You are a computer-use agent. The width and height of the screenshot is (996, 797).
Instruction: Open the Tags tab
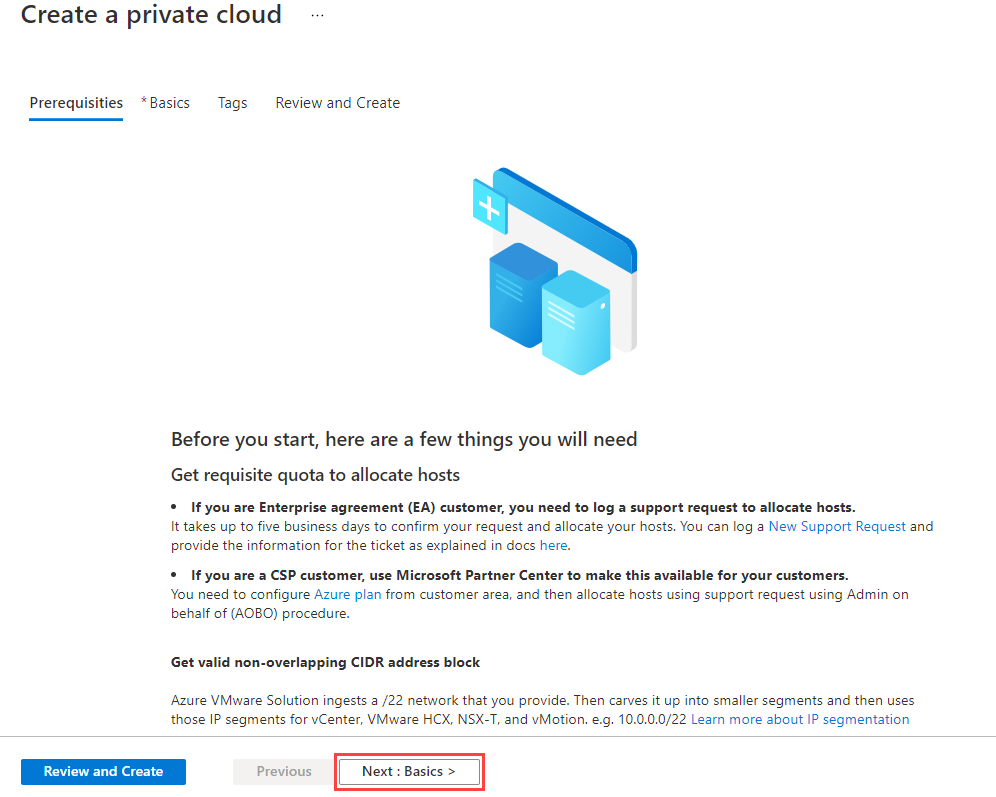[232, 103]
